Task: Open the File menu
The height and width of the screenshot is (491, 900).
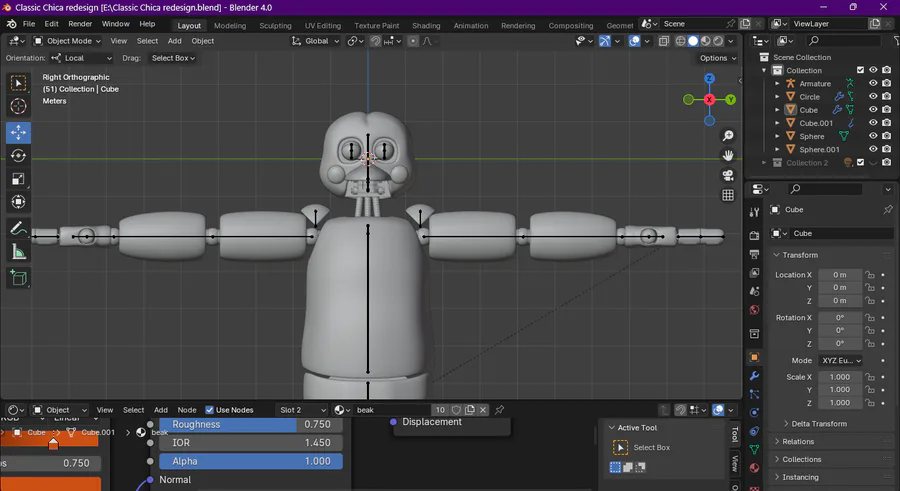Action: [x=29, y=24]
